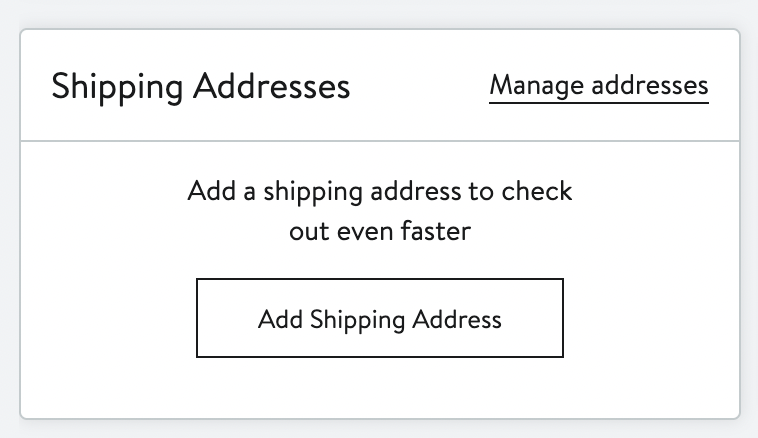Viewport: 758px width, 438px height.
Task: Open address management via Manage addresses
Action: pos(598,86)
